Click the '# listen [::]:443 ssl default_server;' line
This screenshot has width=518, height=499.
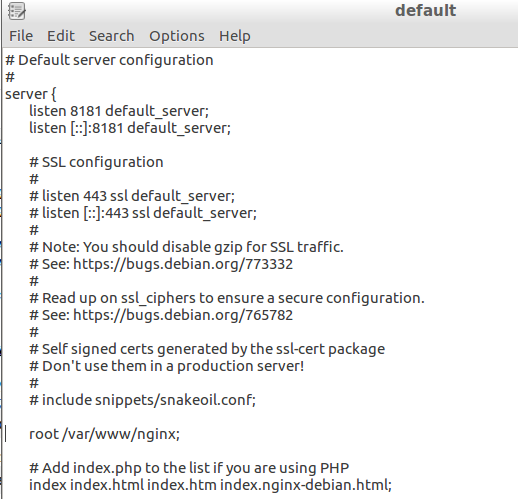point(143,213)
